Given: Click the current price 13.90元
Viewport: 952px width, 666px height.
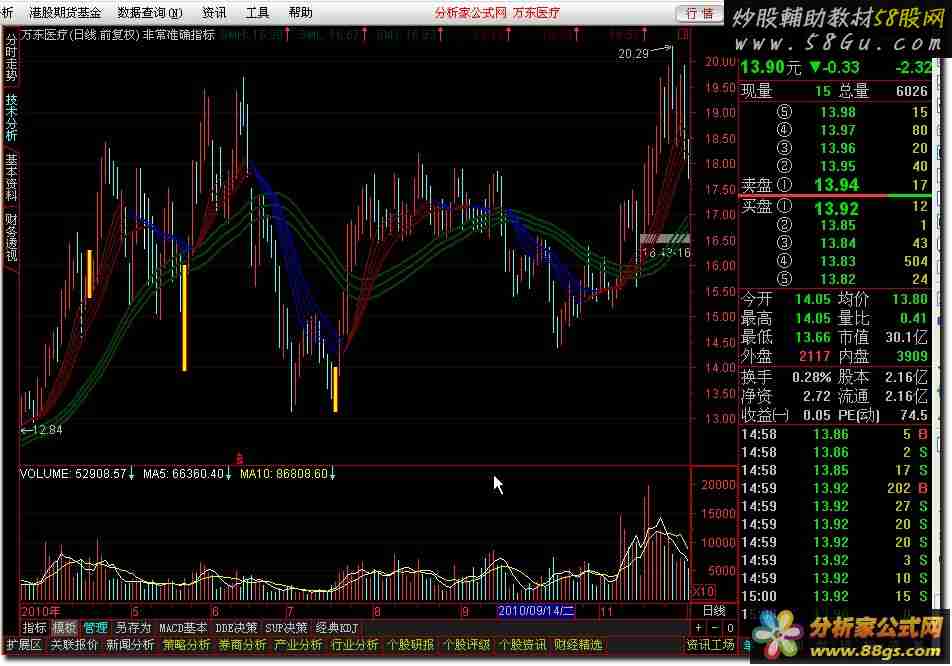Looking at the screenshot, I should tap(771, 67).
